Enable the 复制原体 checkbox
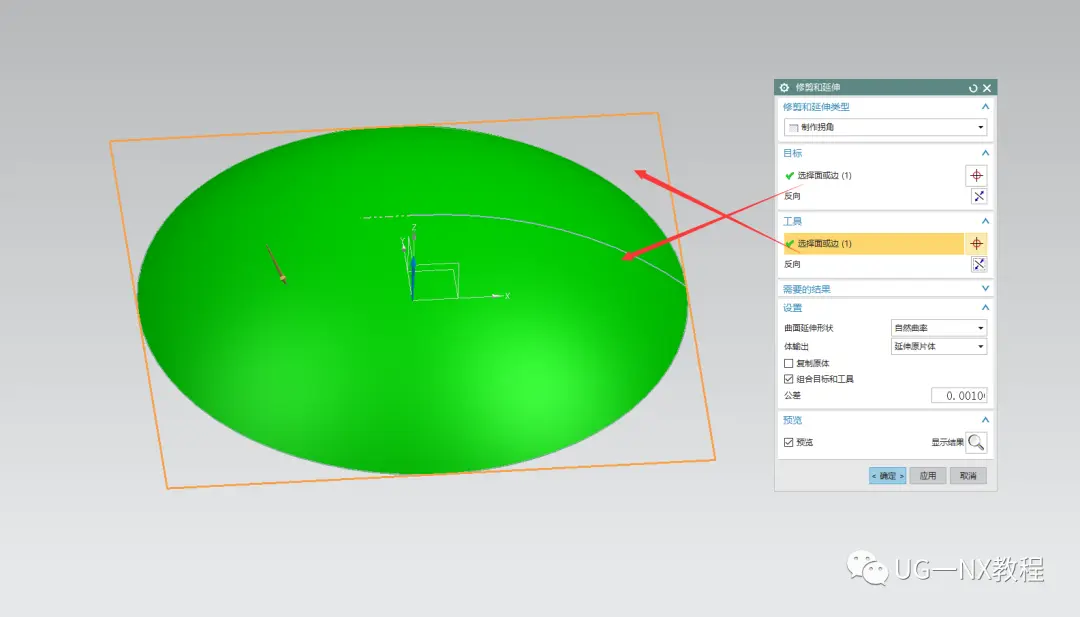1080x617 pixels. pyautogui.click(x=789, y=363)
